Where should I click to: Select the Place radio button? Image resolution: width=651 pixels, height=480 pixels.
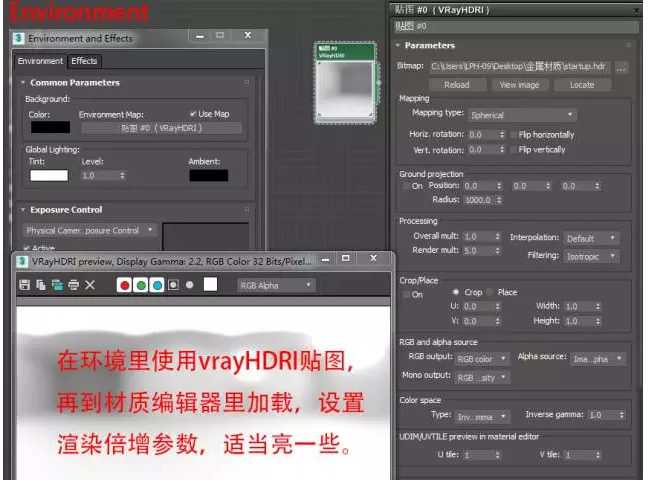pos(489,292)
